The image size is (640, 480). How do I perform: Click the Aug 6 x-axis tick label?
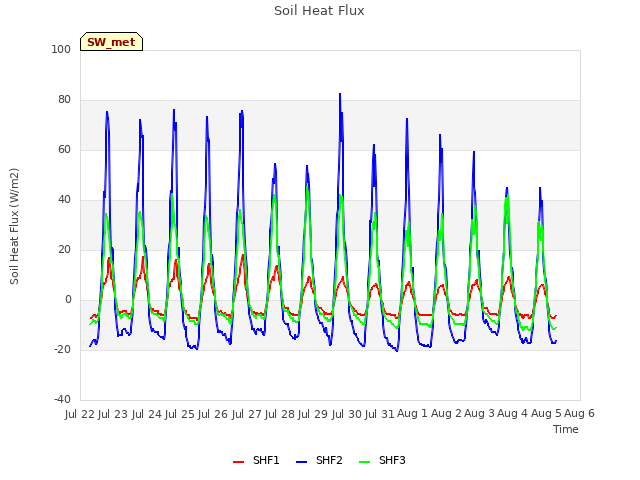(x=580, y=414)
